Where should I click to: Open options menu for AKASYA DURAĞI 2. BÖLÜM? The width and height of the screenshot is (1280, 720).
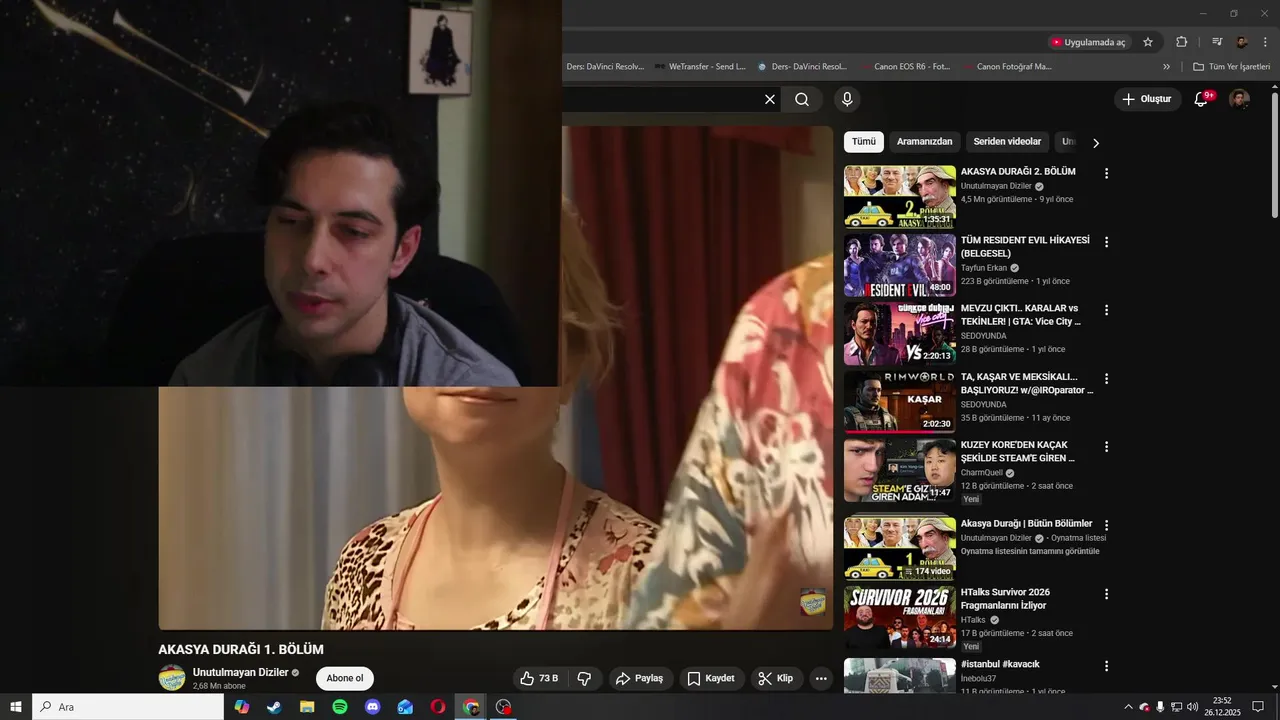coord(1106,173)
